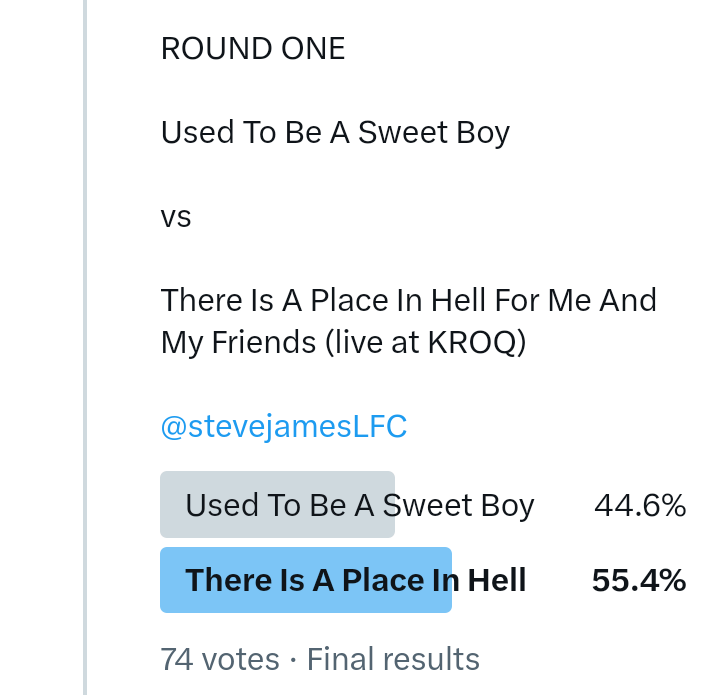Click the "74 votes" count
The width and height of the screenshot is (720, 695).
[219, 660]
